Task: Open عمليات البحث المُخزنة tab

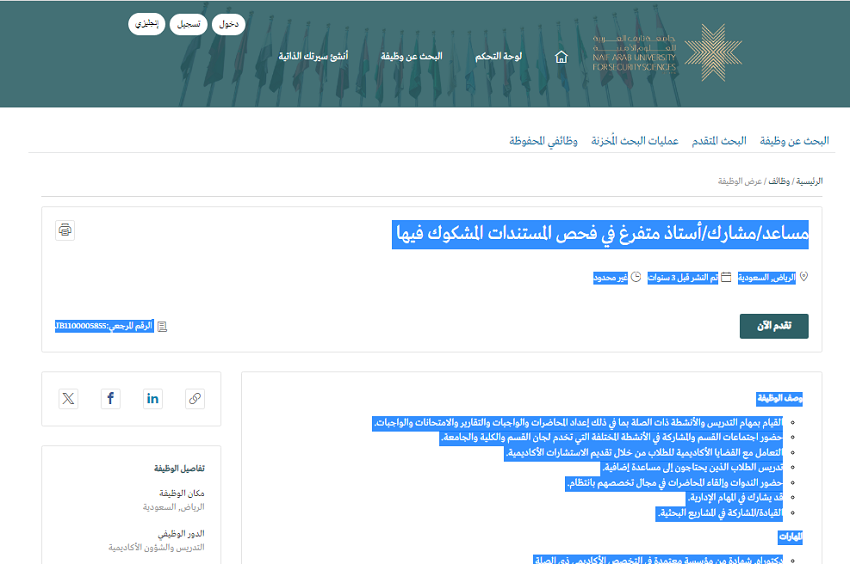Action: coord(635,141)
